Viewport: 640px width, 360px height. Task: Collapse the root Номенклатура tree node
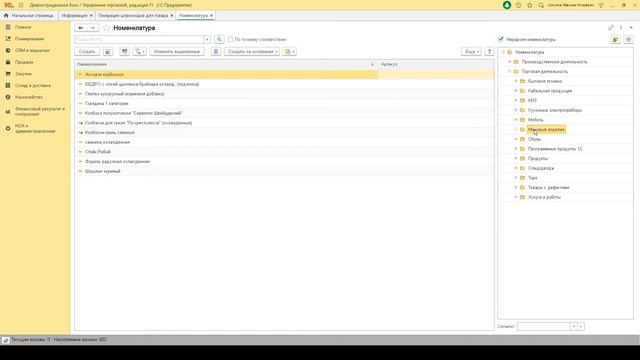(x=503, y=52)
